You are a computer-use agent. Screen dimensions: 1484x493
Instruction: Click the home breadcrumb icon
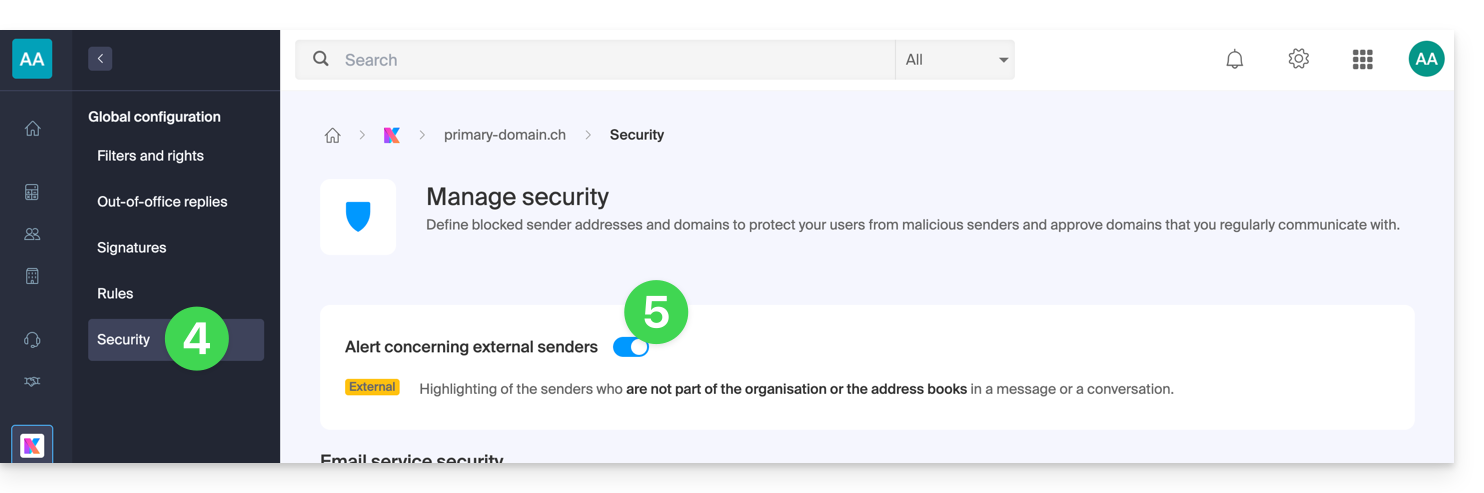333,135
